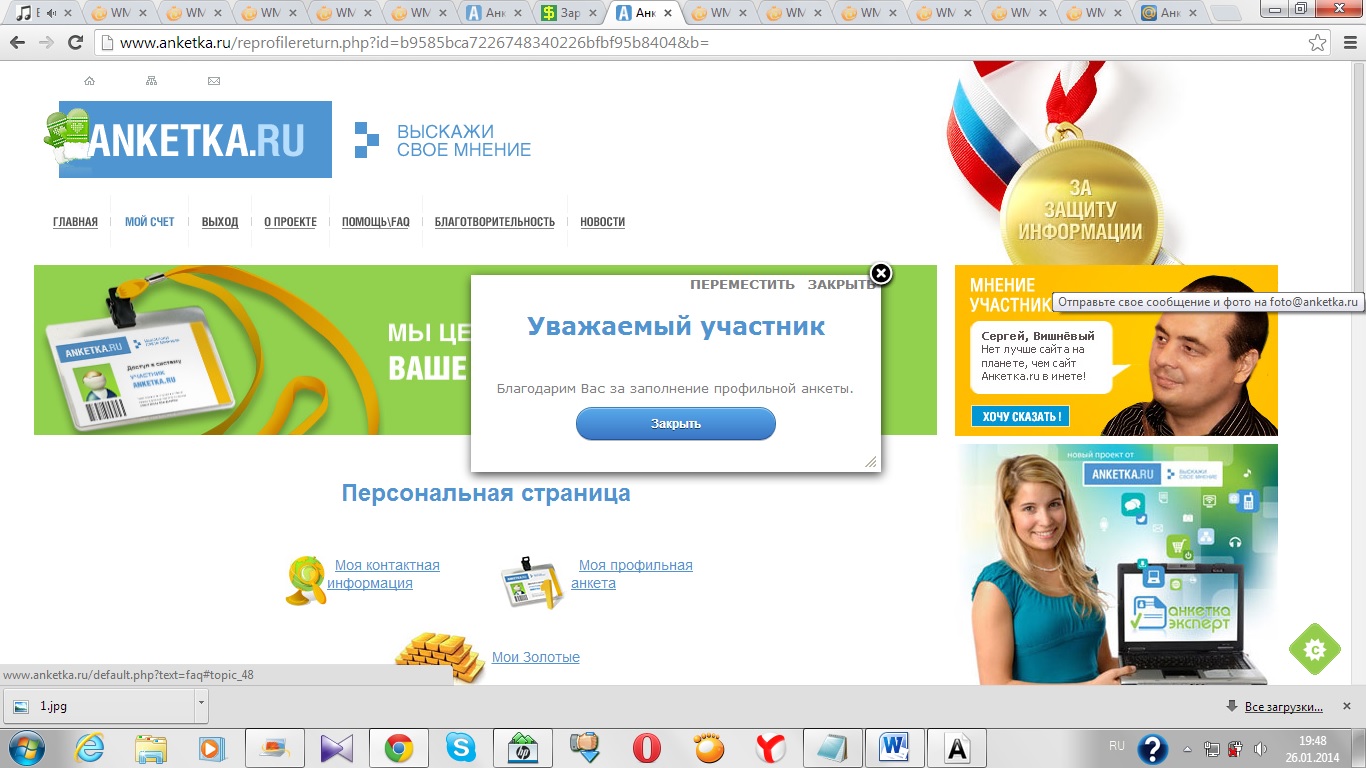
Task: Open Opera browser from the taskbar
Action: pyautogui.click(x=647, y=748)
